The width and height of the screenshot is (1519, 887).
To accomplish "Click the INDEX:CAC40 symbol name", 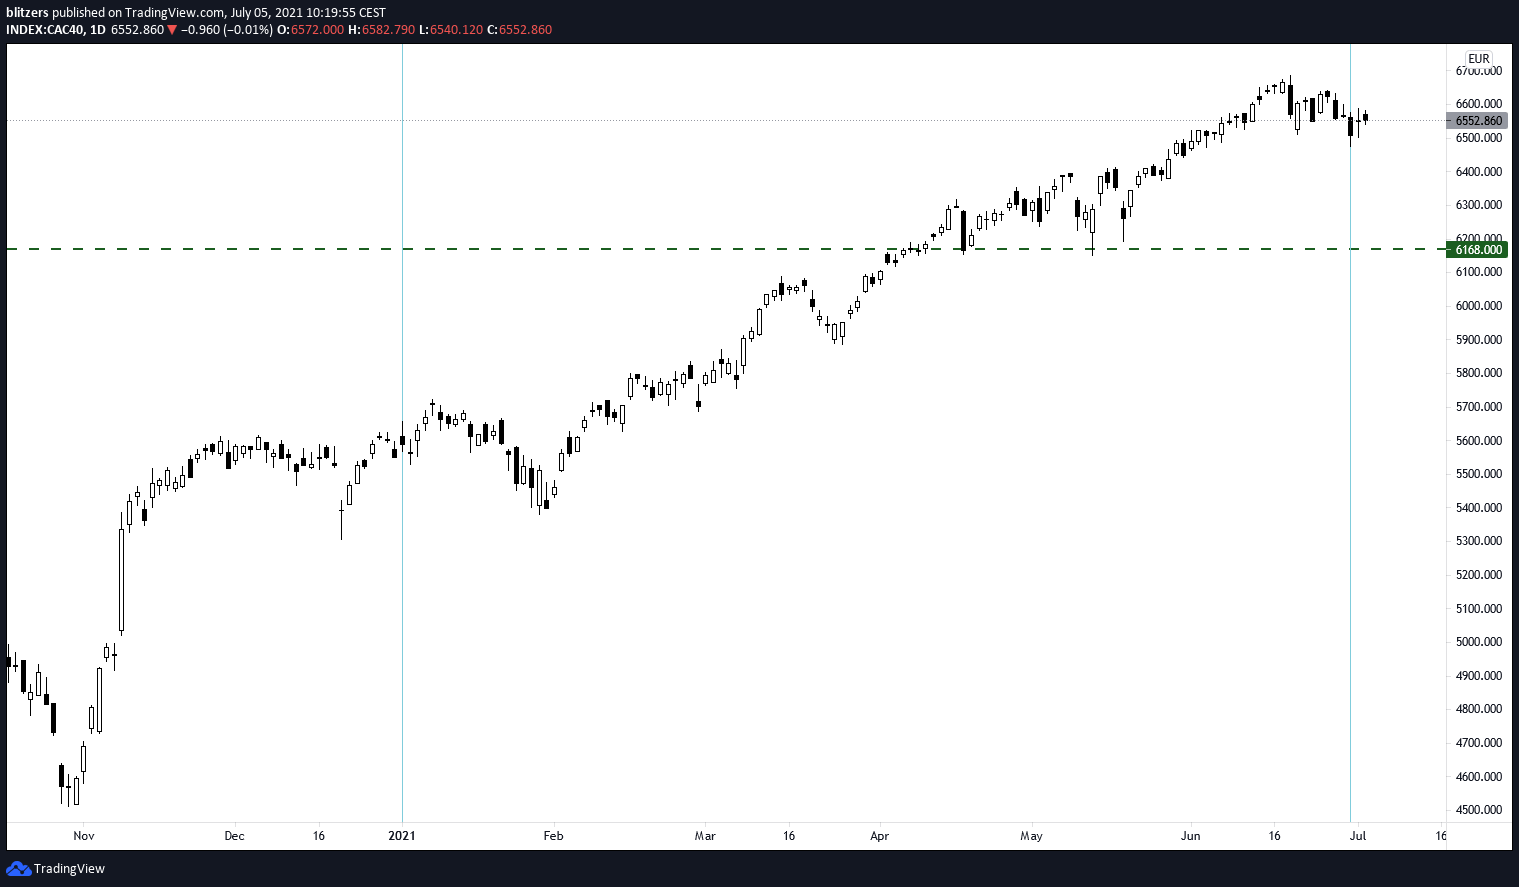I will 45,30.
